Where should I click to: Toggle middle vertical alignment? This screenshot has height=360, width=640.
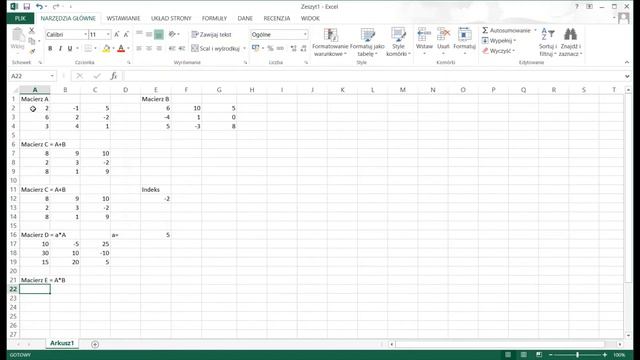pyautogui.click(x=149, y=35)
